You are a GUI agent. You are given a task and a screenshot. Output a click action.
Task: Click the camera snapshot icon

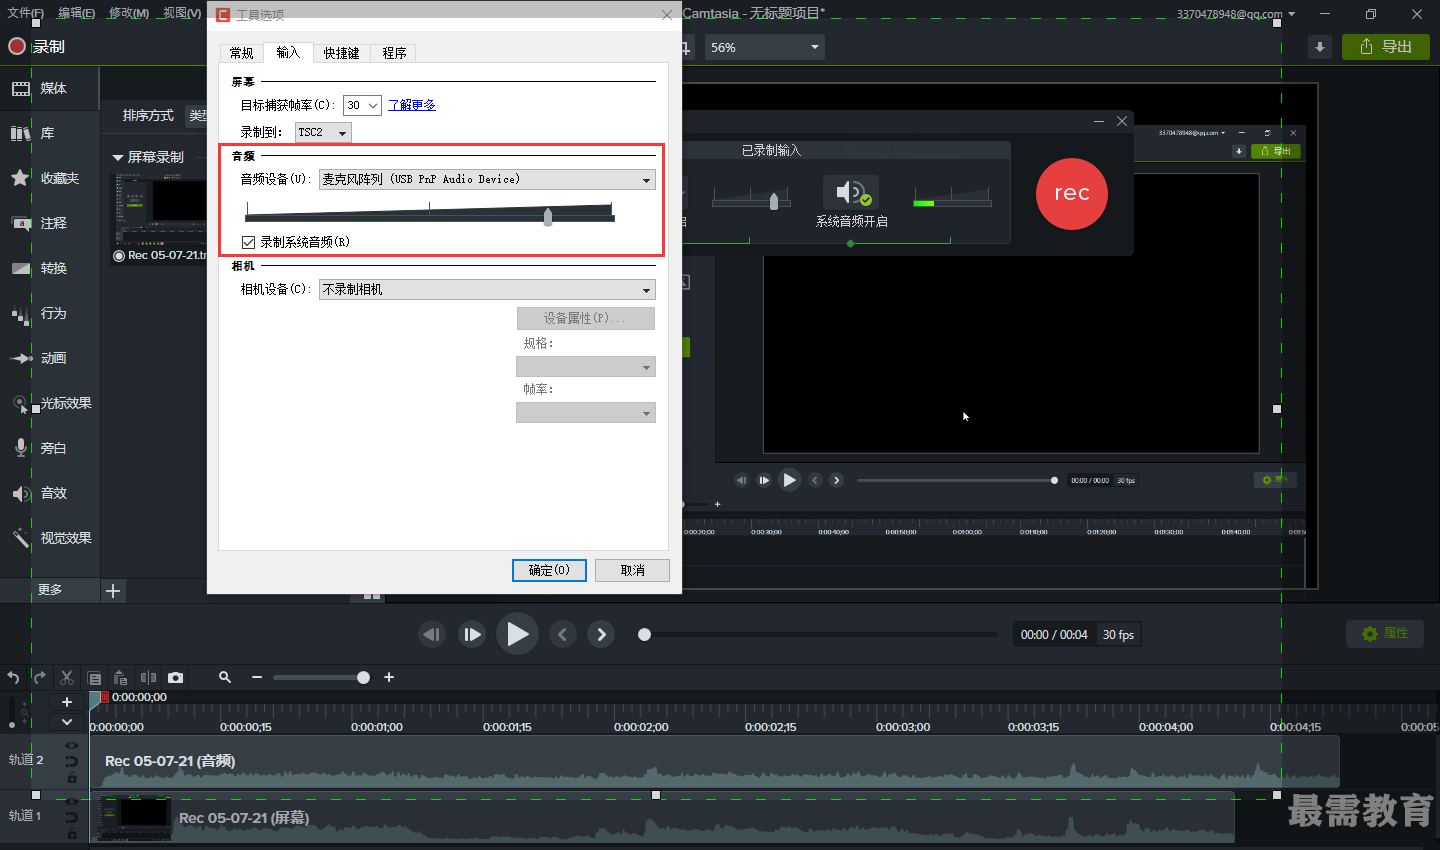175,677
